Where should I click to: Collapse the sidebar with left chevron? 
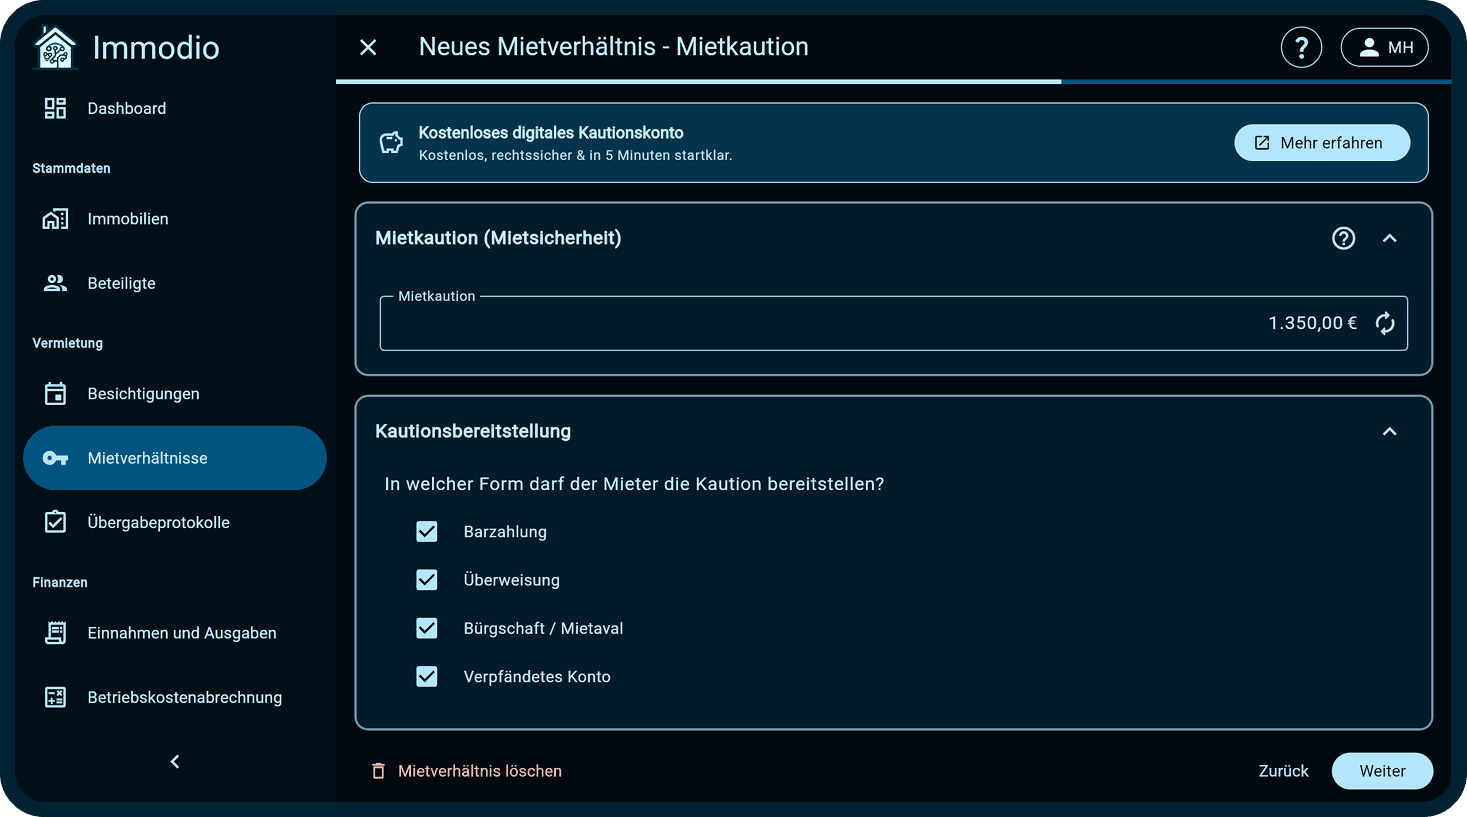[175, 762]
